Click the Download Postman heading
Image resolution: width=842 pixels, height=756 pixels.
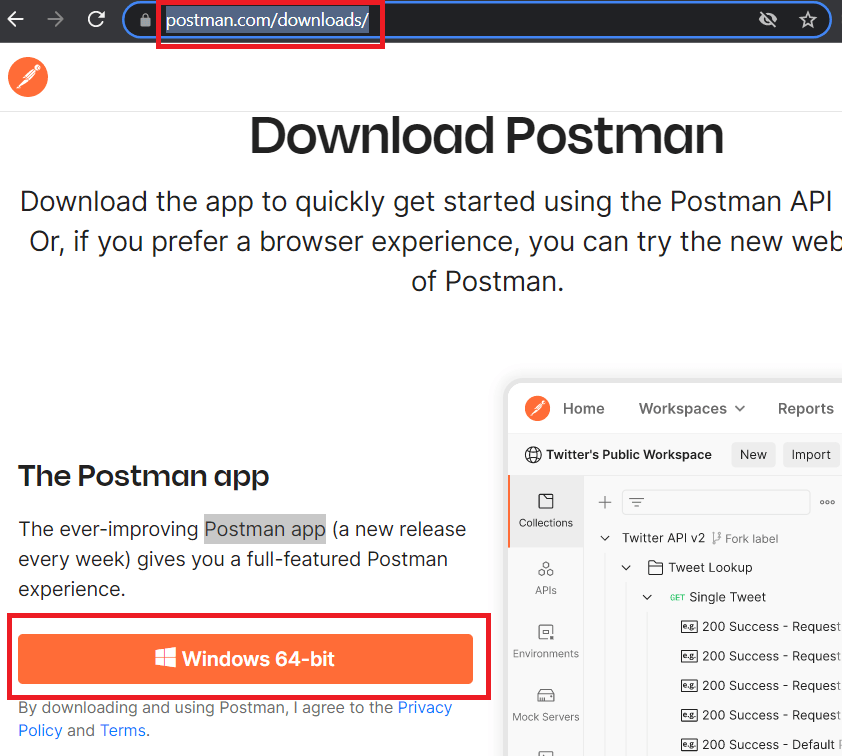(x=487, y=136)
